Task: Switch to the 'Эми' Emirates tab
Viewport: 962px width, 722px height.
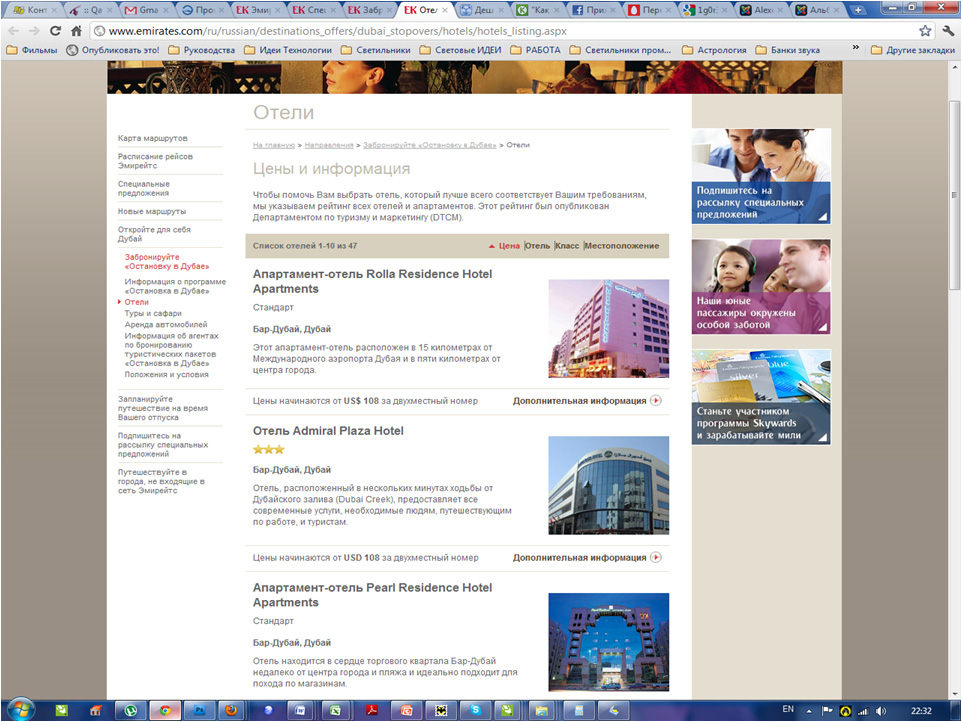Action: 258,10
